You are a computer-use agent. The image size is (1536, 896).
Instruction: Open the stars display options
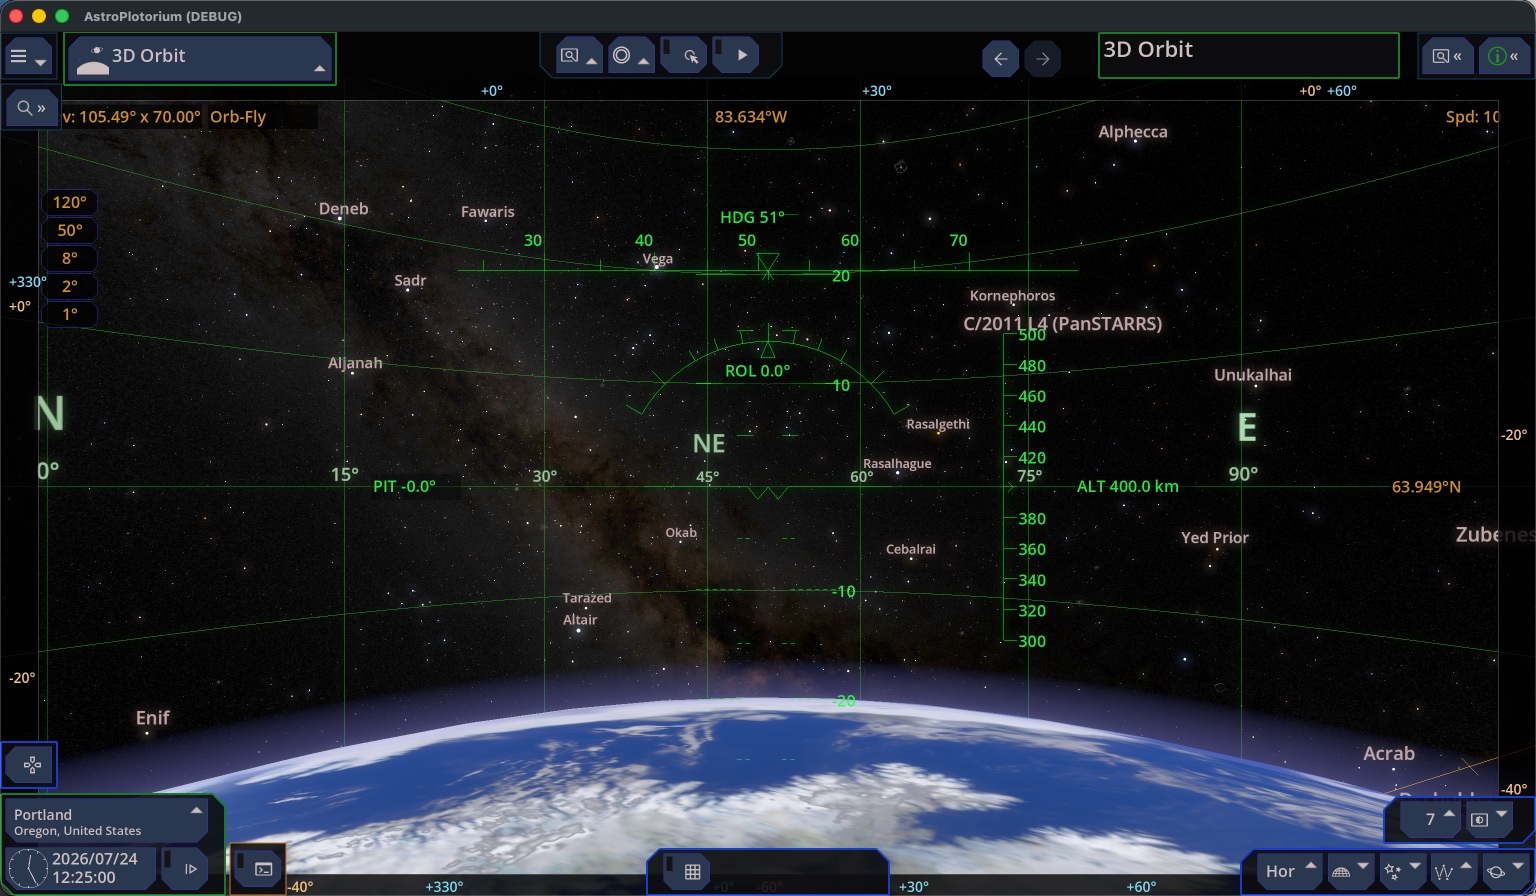tap(1401, 871)
